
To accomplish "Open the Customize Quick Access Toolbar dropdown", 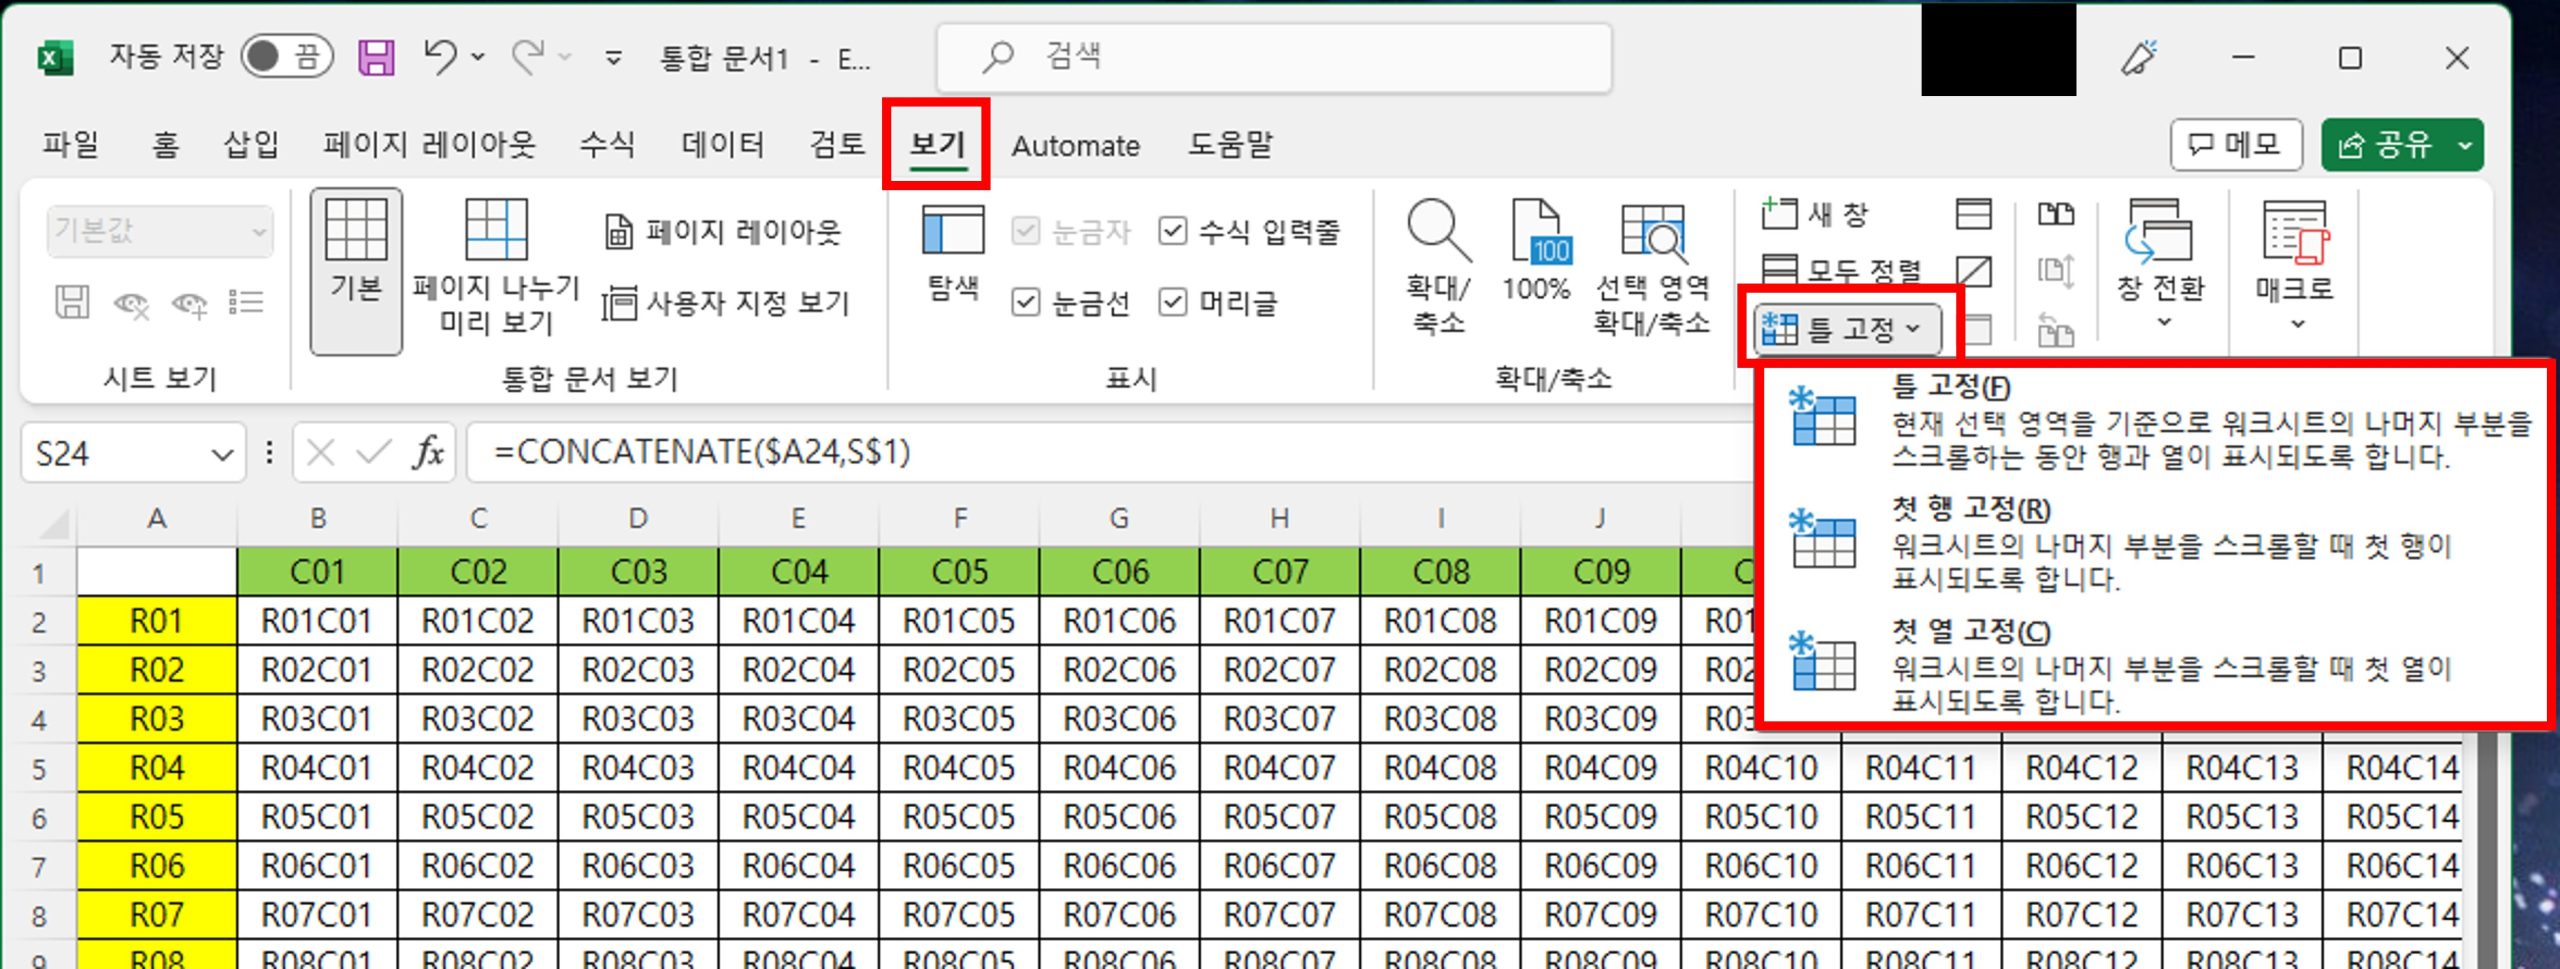I will pyautogui.click(x=613, y=58).
